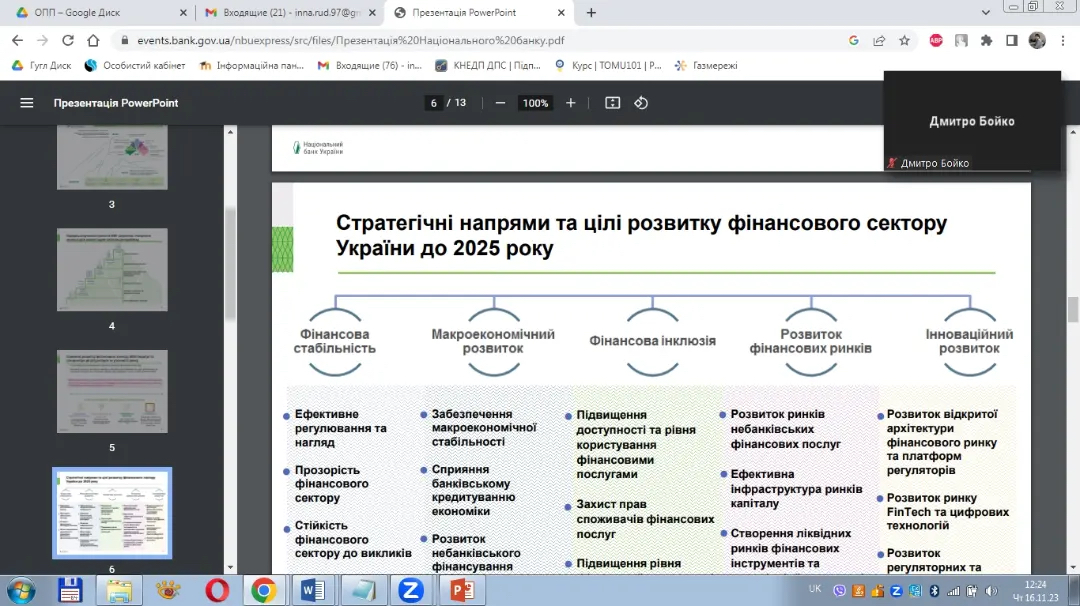Screen dimensions: 1080x606
Task: Zoom in the PDF with plus button
Action: (571, 103)
